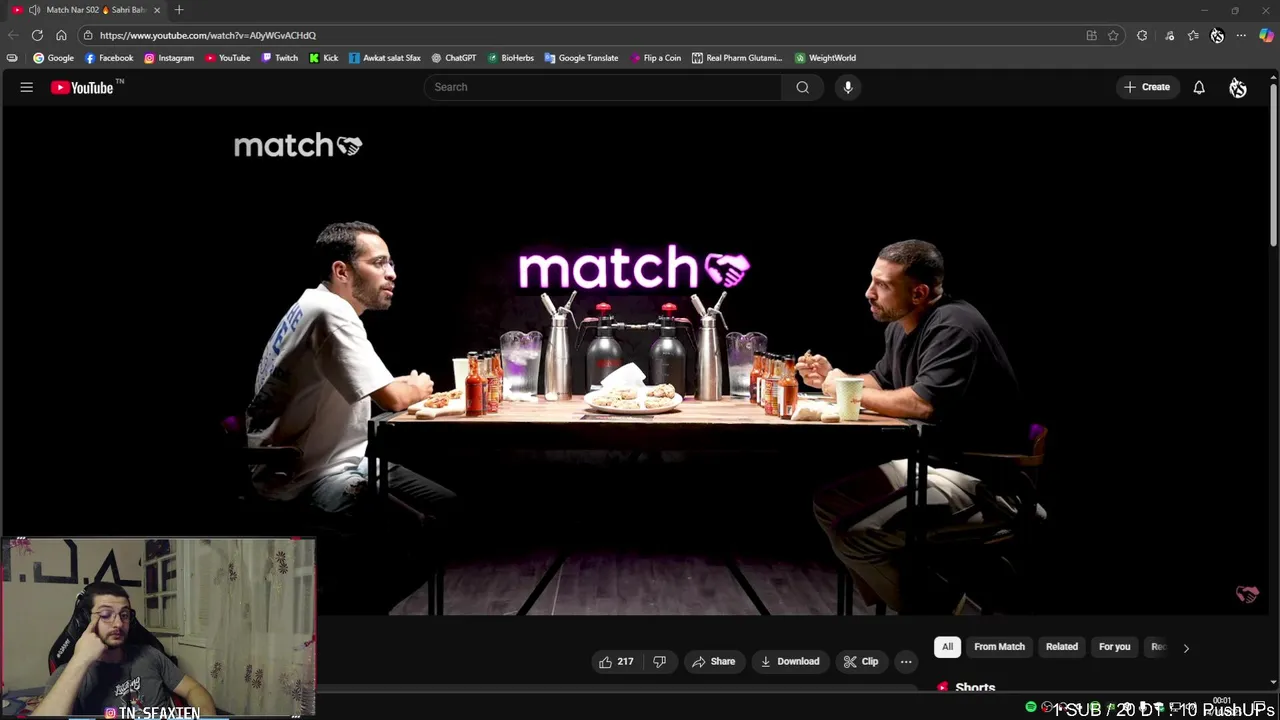Open Real Pharm Glutami... bookmark

(x=738, y=58)
